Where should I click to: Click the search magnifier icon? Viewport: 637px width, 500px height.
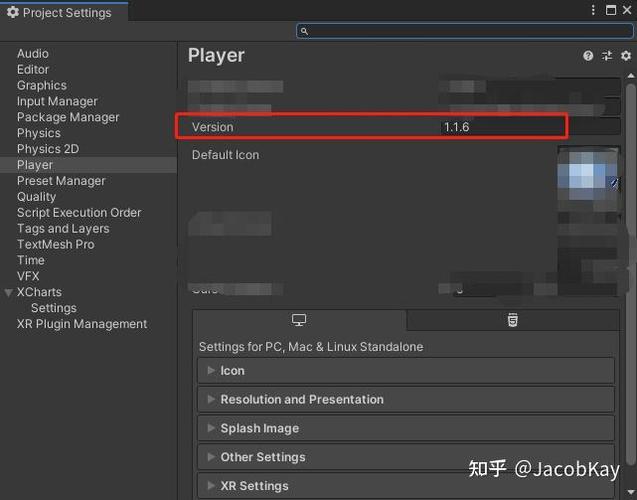click(304, 31)
